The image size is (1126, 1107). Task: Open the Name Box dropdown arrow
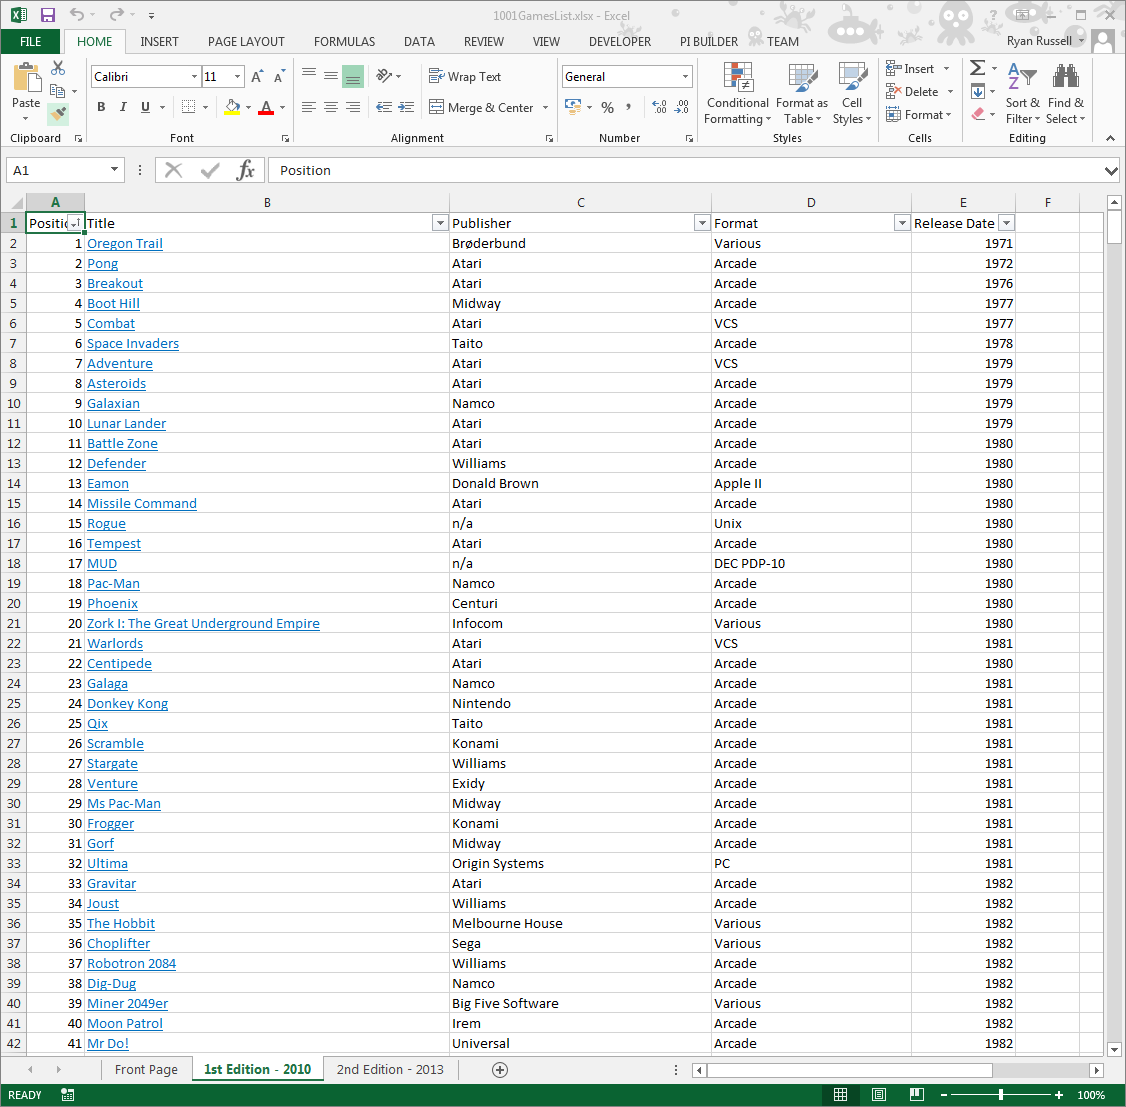click(x=114, y=169)
